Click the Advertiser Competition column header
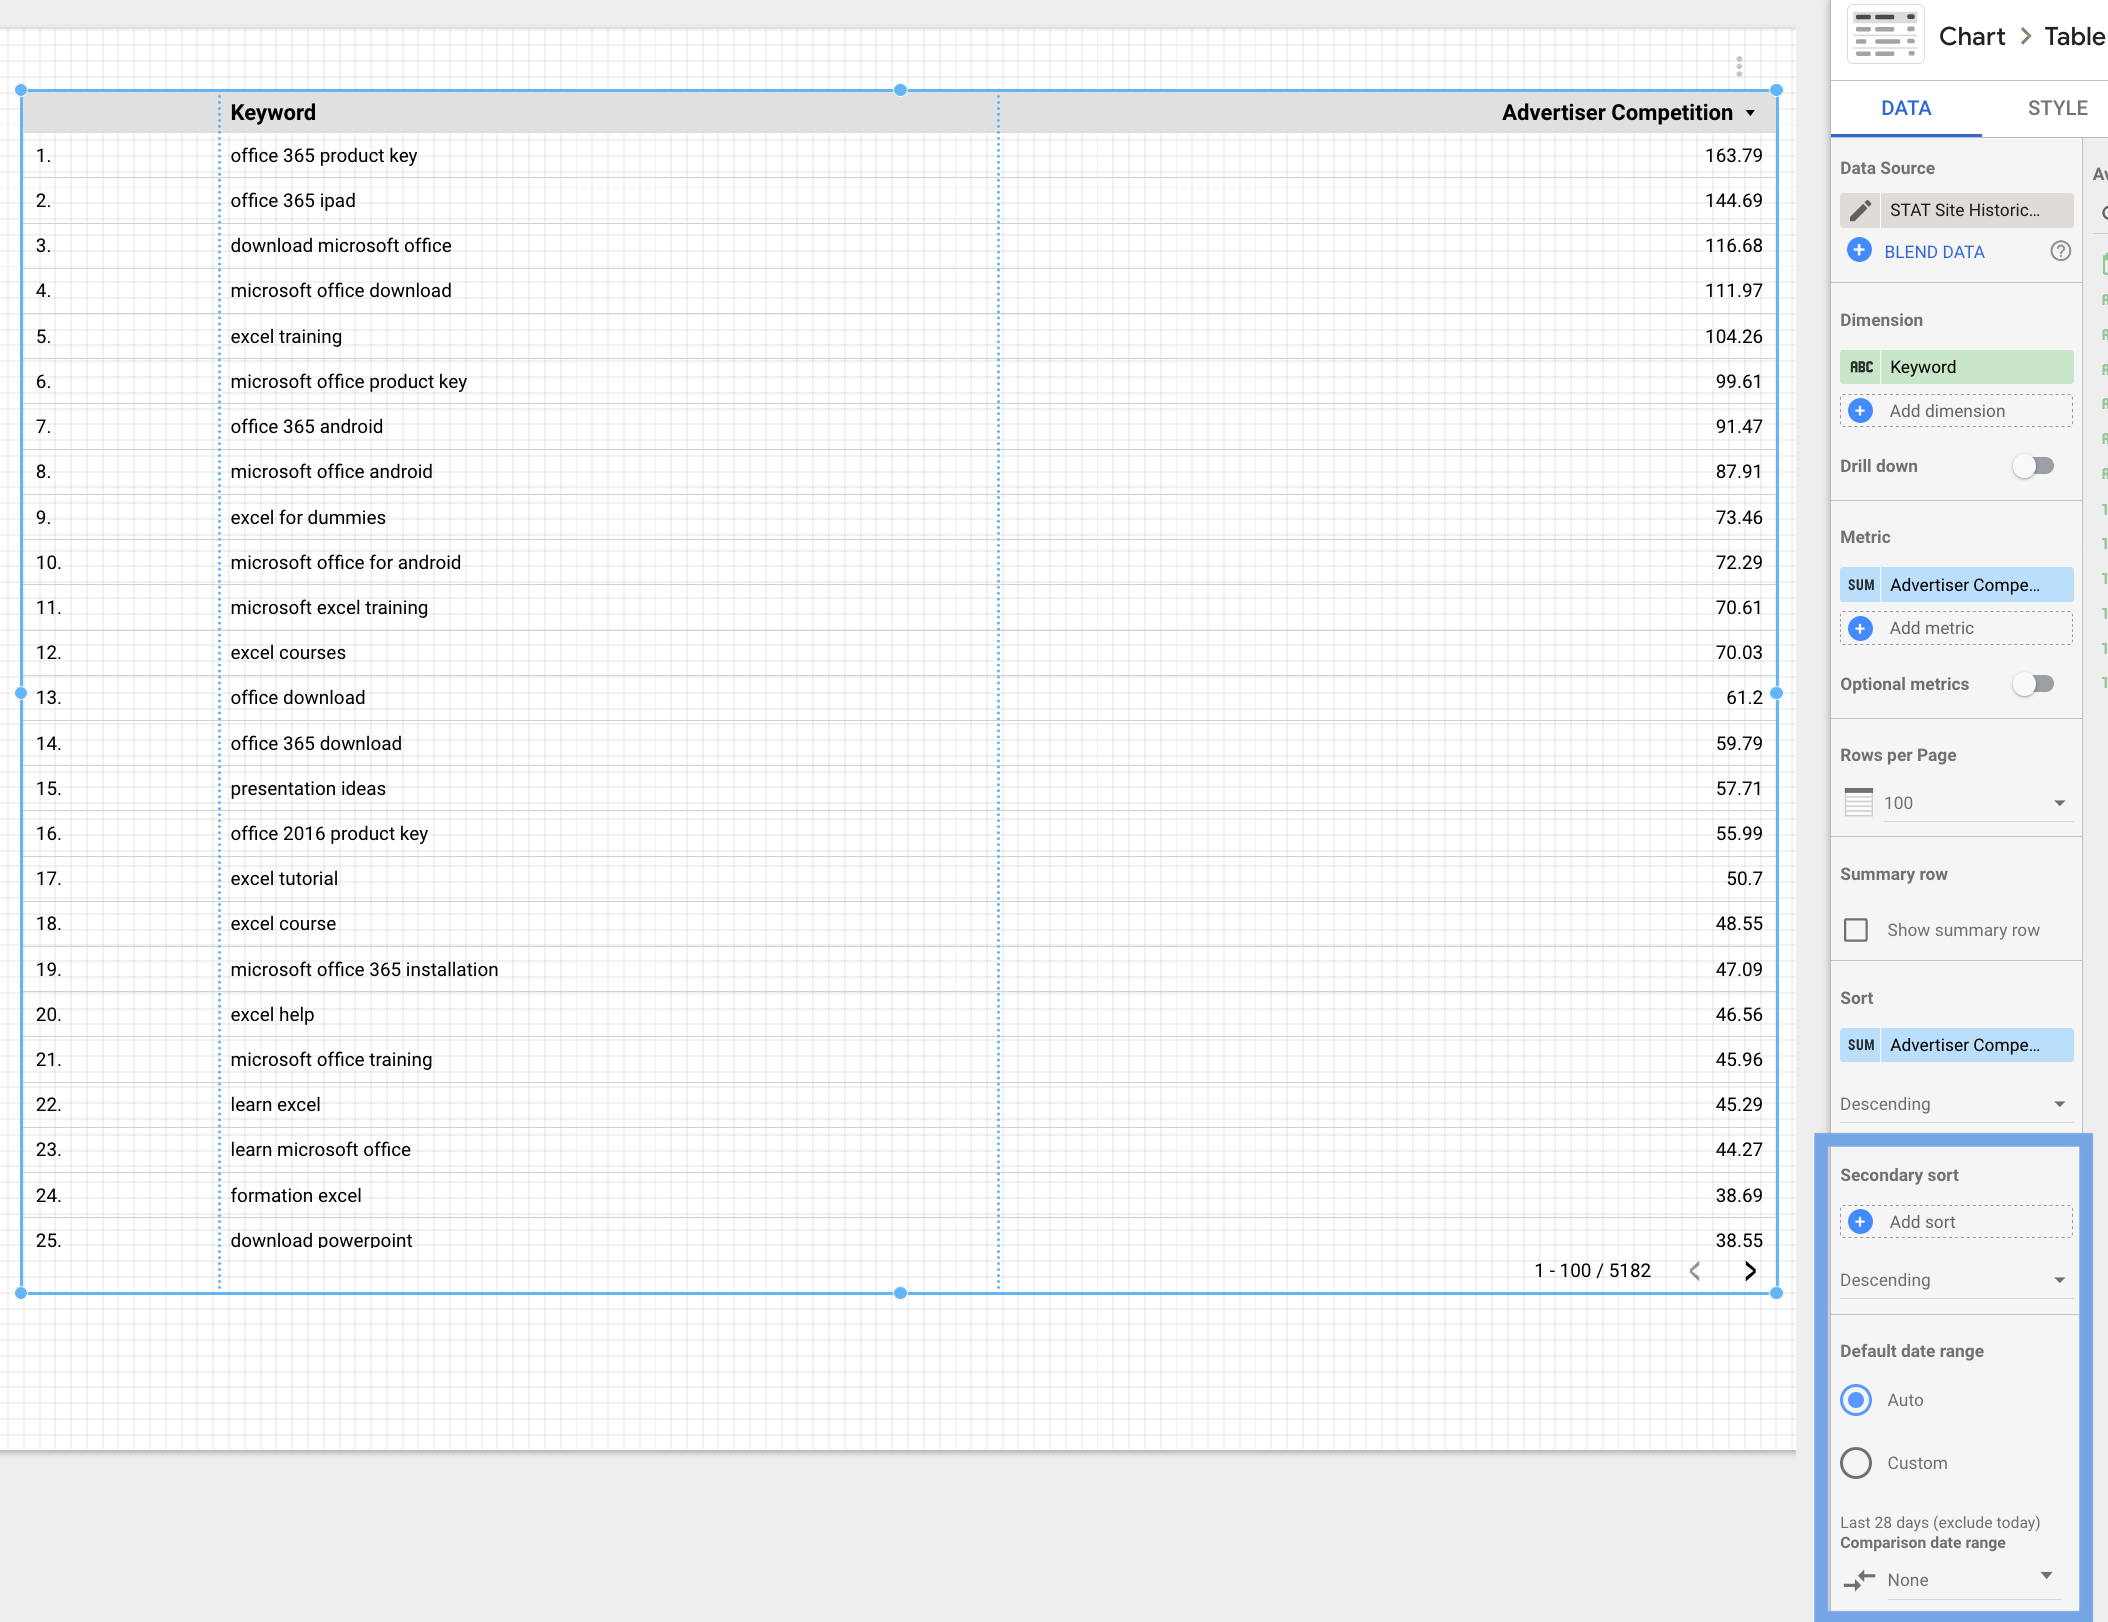 click(x=1617, y=112)
